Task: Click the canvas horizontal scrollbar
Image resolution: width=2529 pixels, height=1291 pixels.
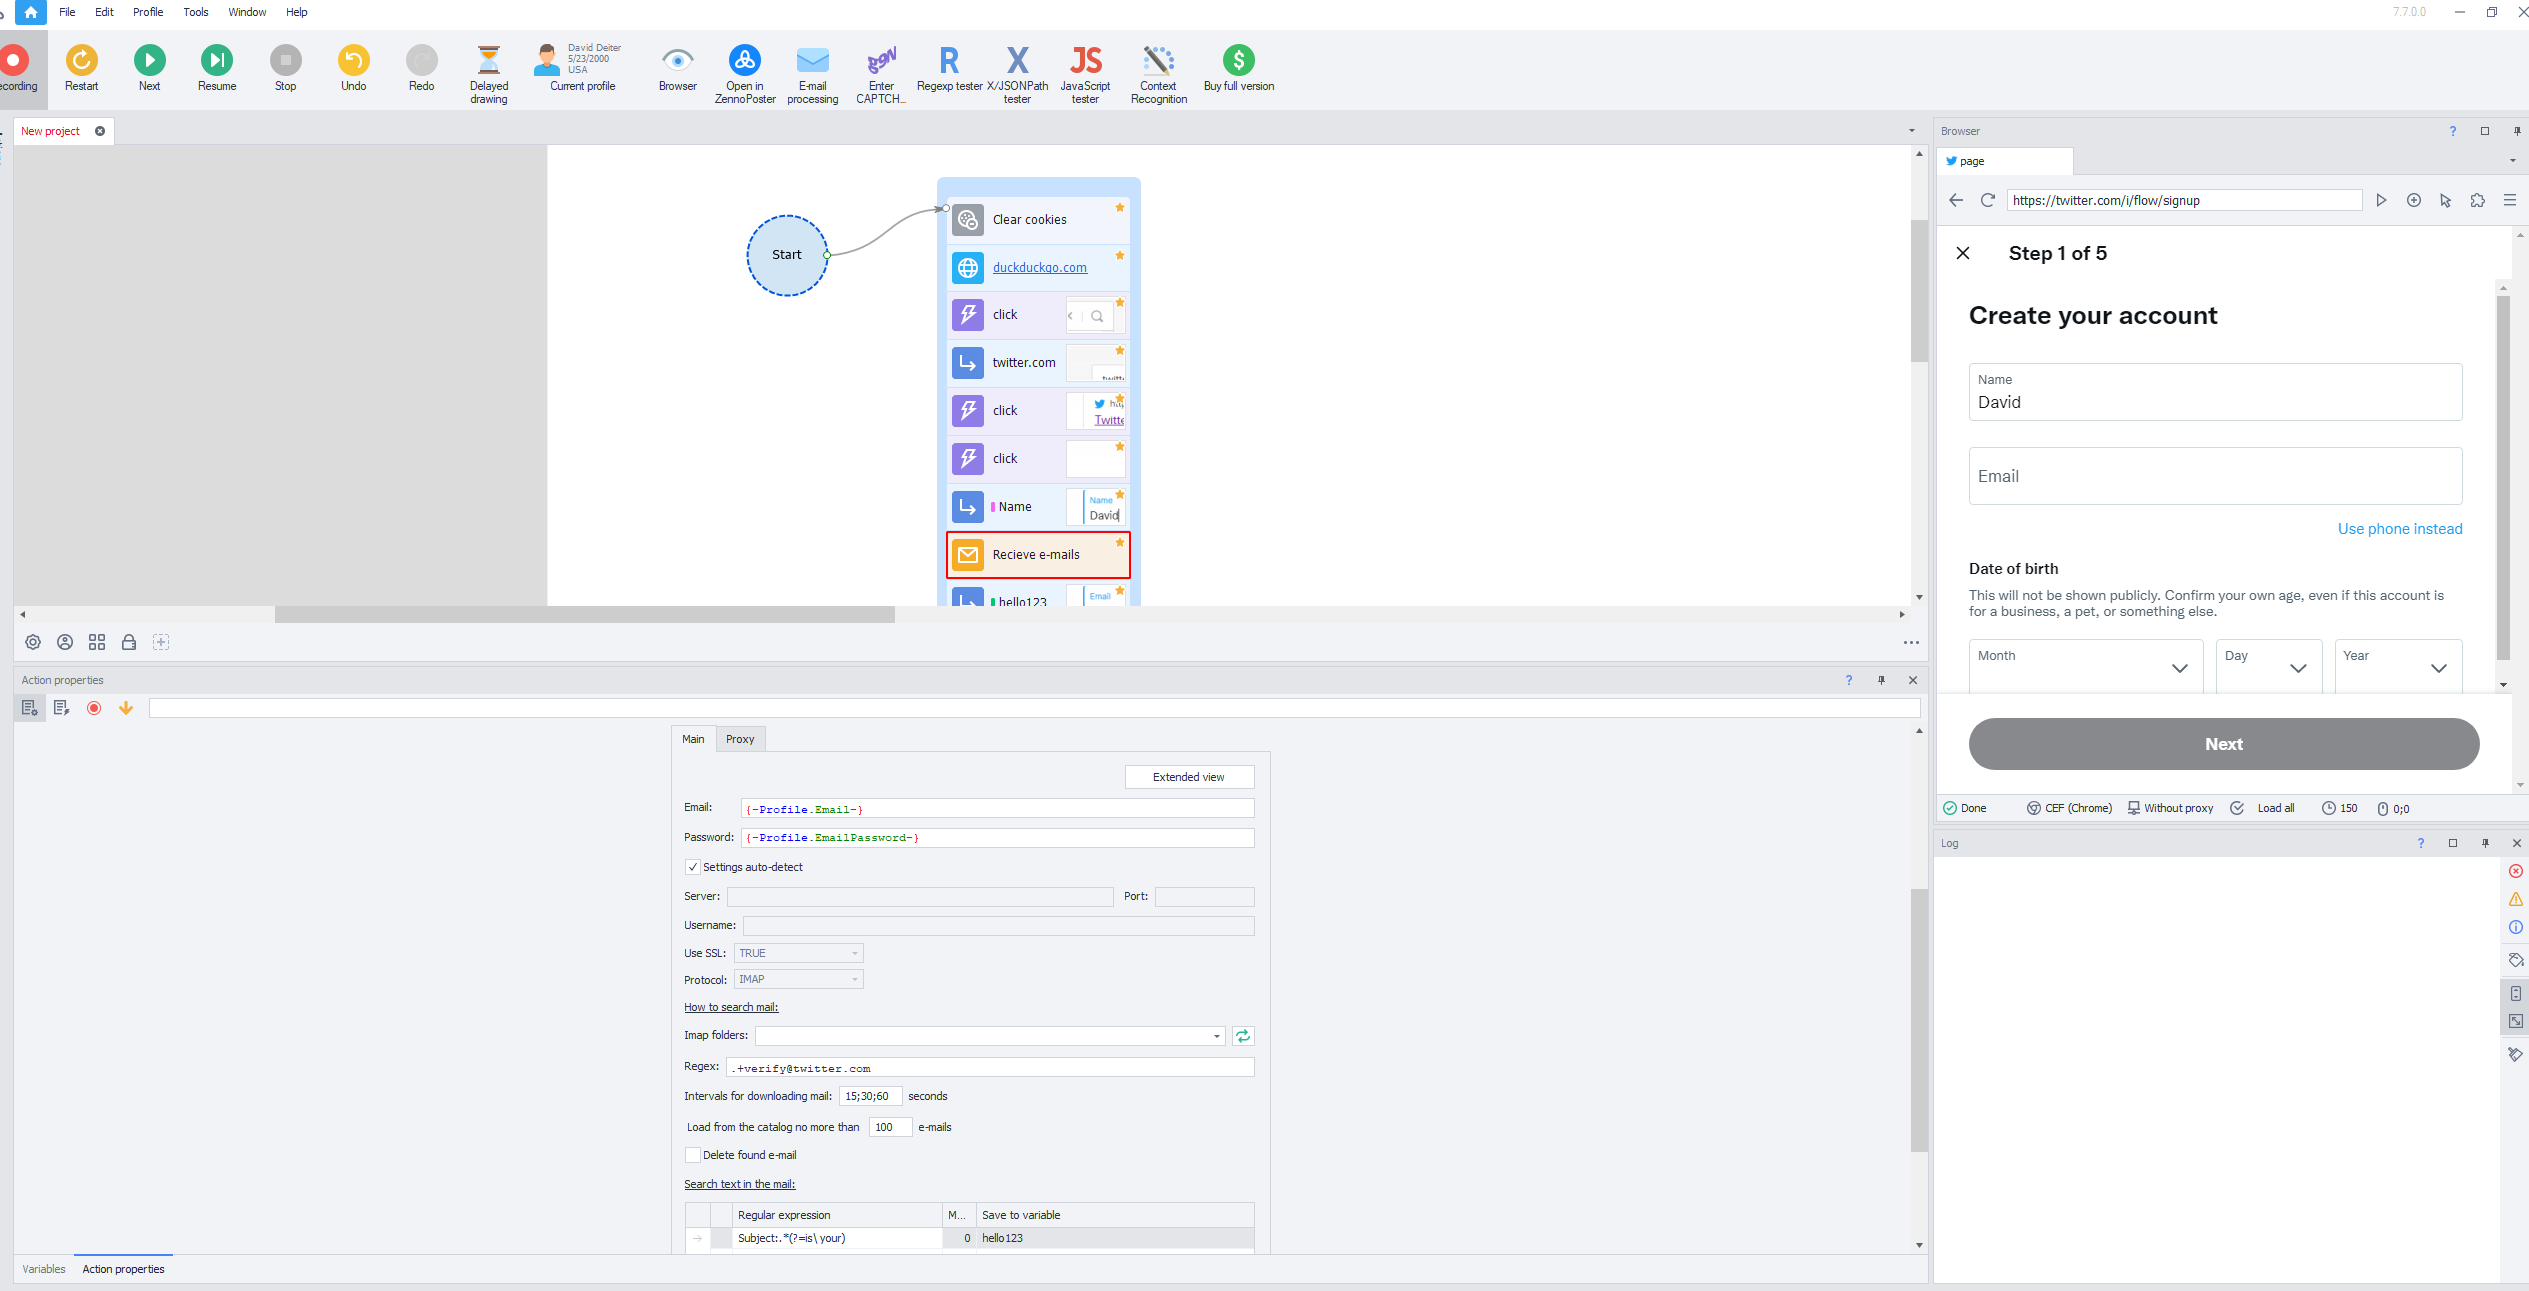Action: point(585,614)
